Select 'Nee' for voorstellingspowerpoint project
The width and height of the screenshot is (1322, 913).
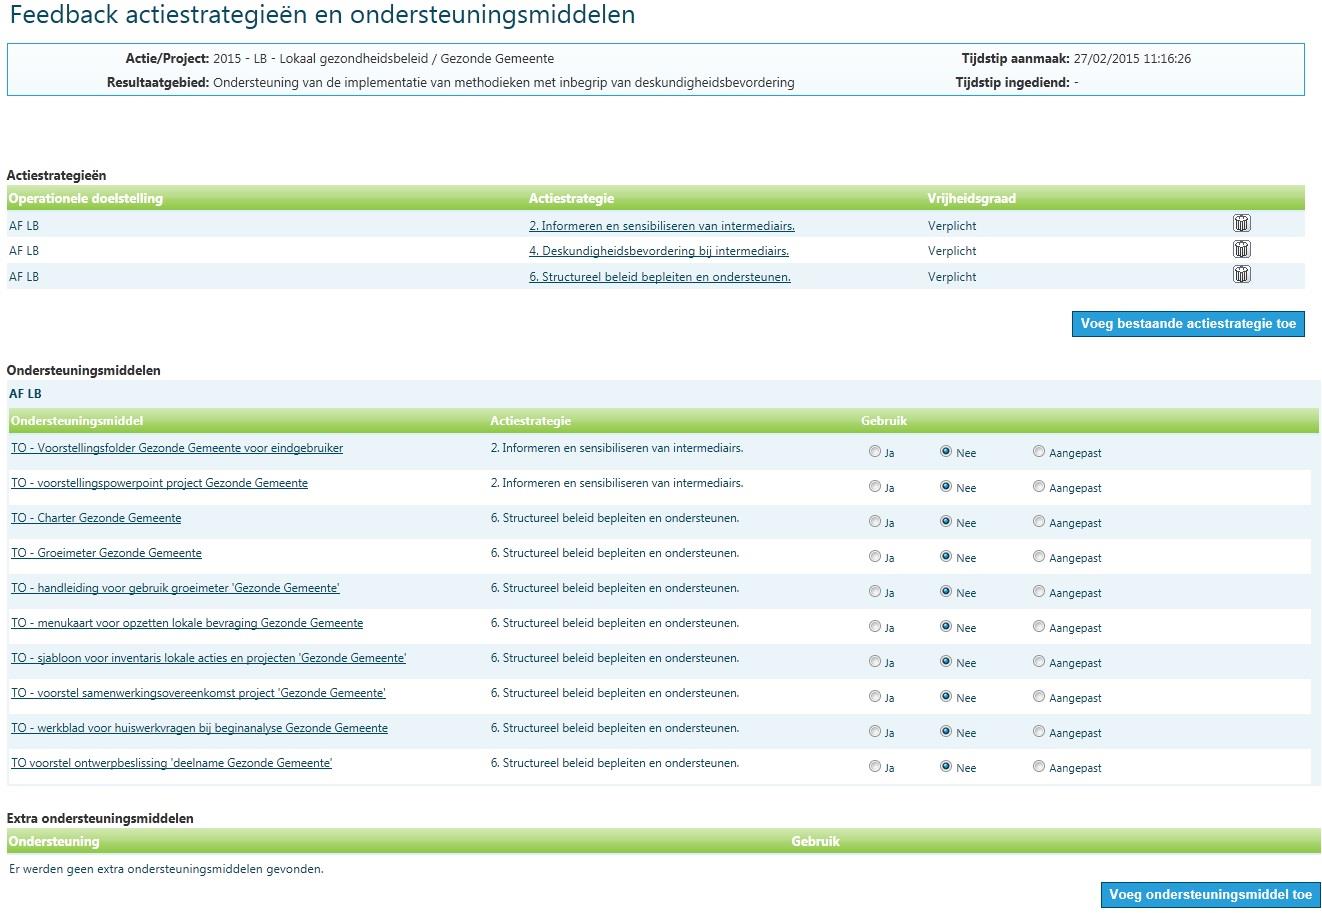pyautogui.click(x=946, y=487)
